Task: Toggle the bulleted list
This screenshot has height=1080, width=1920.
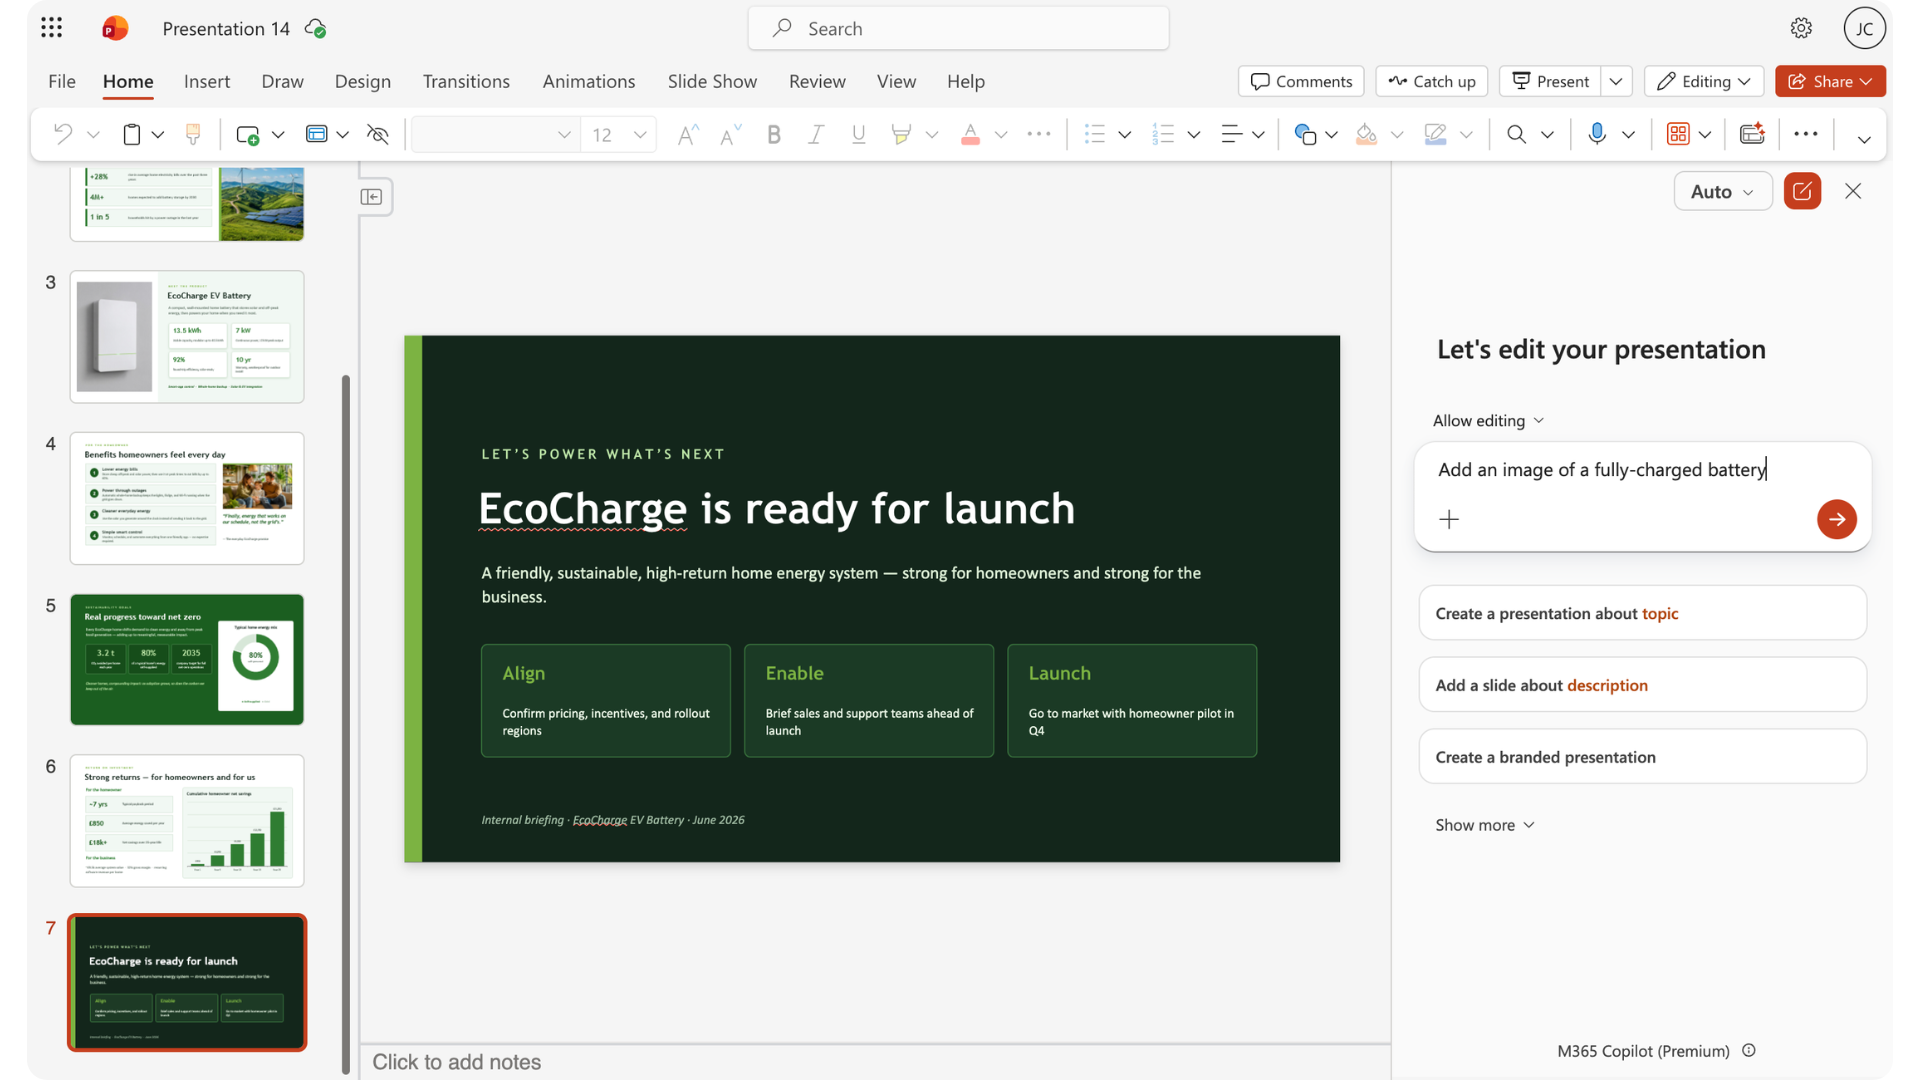Action: [1095, 134]
